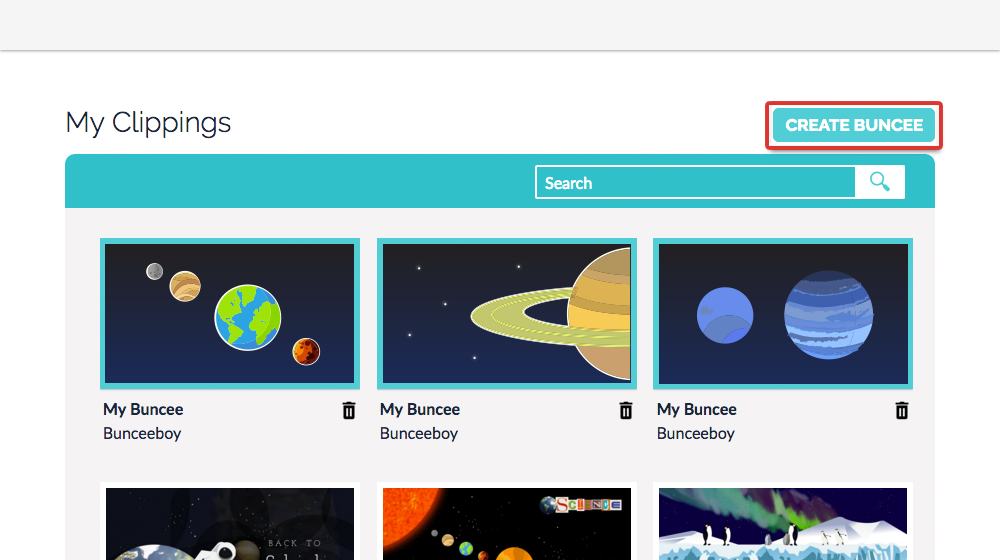Open the clipping thumbnail showing Earth and Mars
Image resolution: width=1000 pixels, height=560 pixels.
coord(230,314)
